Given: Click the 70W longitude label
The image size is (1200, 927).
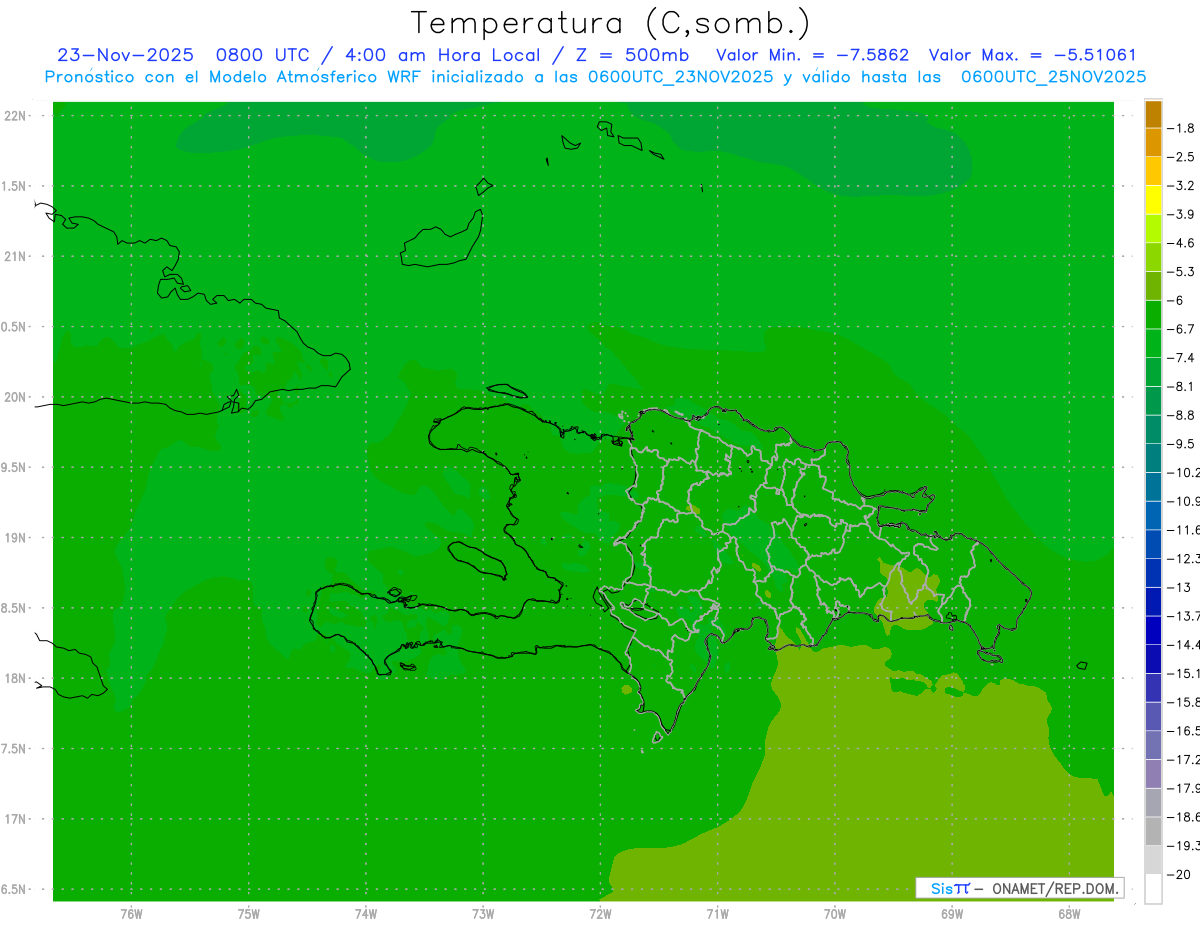Looking at the screenshot, I should pyautogui.click(x=835, y=914).
